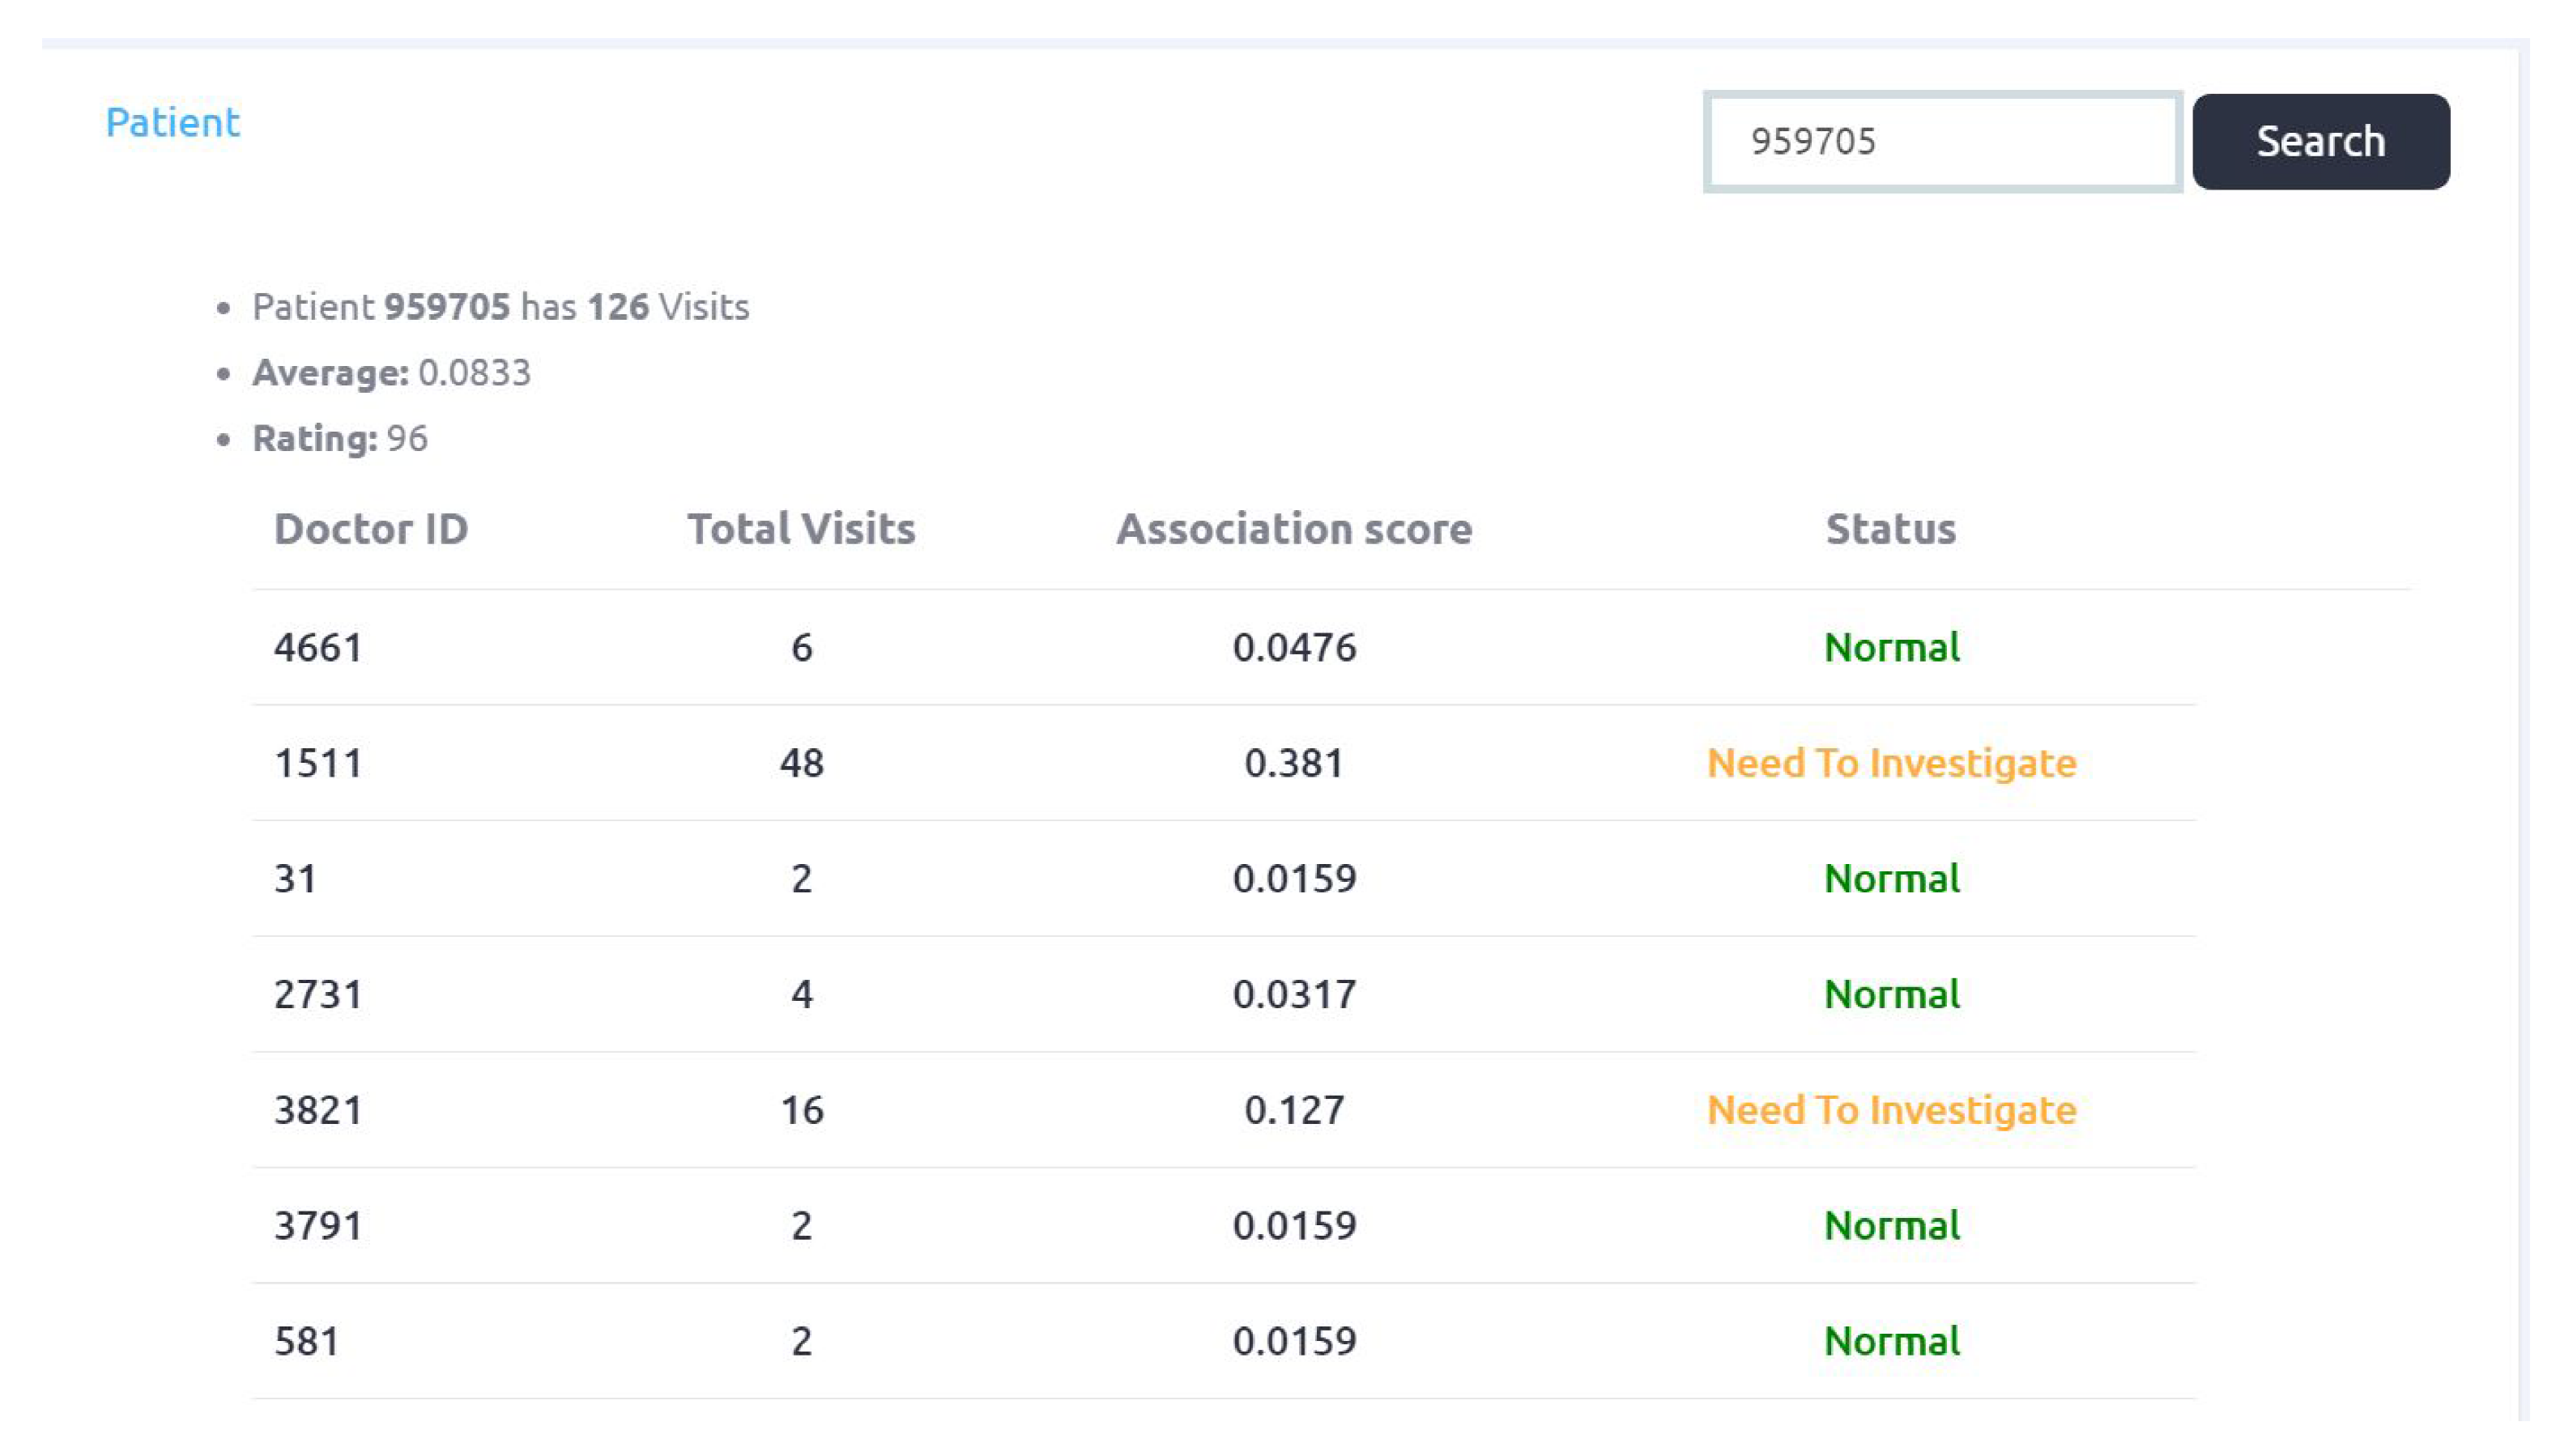Click Normal status for doctor 581
The height and width of the screenshot is (1456, 2569).
pos(1890,1341)
